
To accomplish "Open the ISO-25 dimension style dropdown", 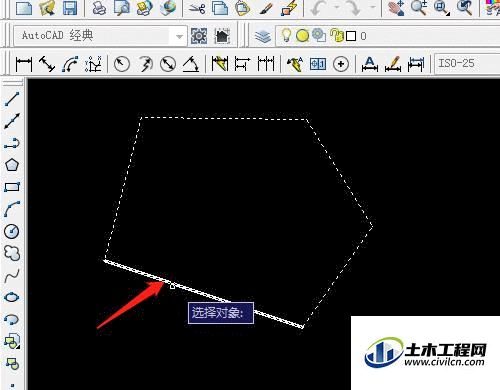I will 467,63.
